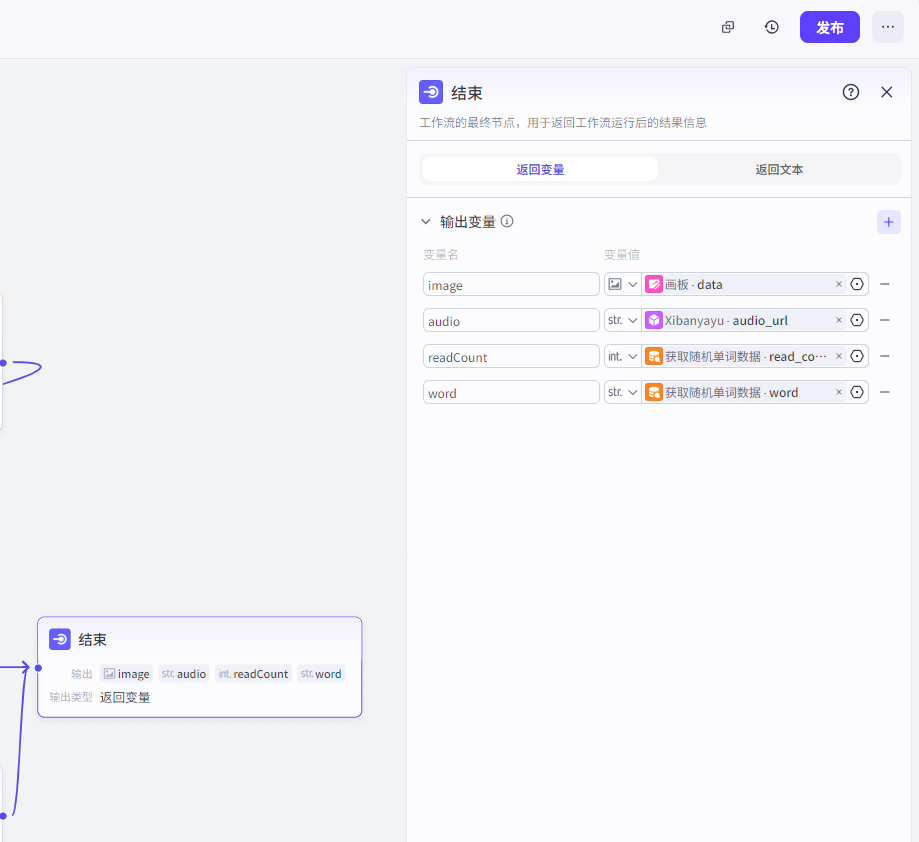Remove the 画板 data variable reference

coord(838,284)
